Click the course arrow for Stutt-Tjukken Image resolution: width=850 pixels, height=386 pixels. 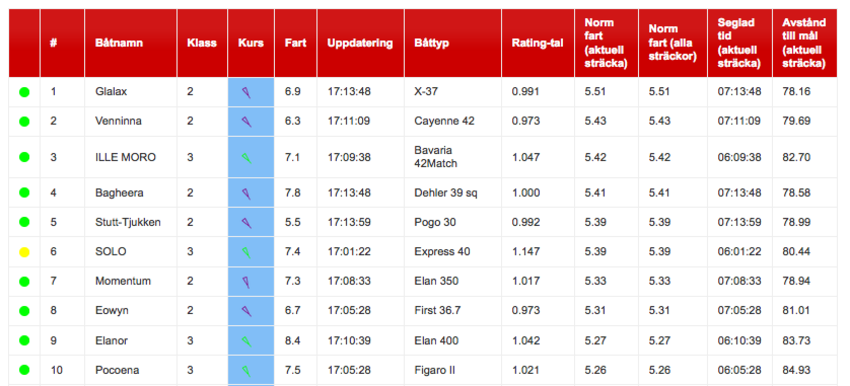point(246,222)
